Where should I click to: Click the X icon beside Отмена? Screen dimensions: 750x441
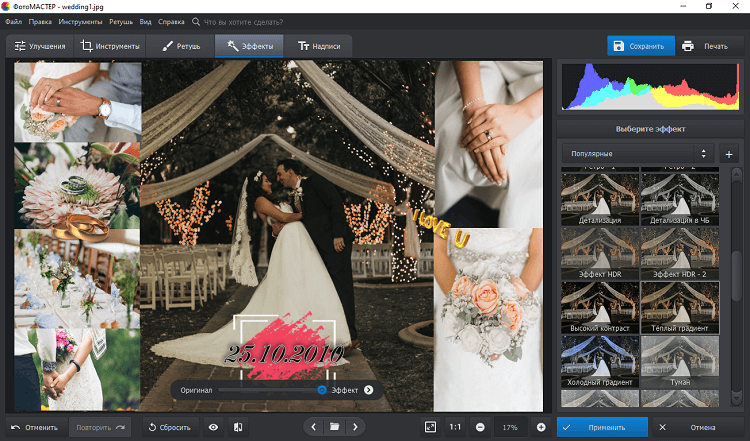point(662,427)
